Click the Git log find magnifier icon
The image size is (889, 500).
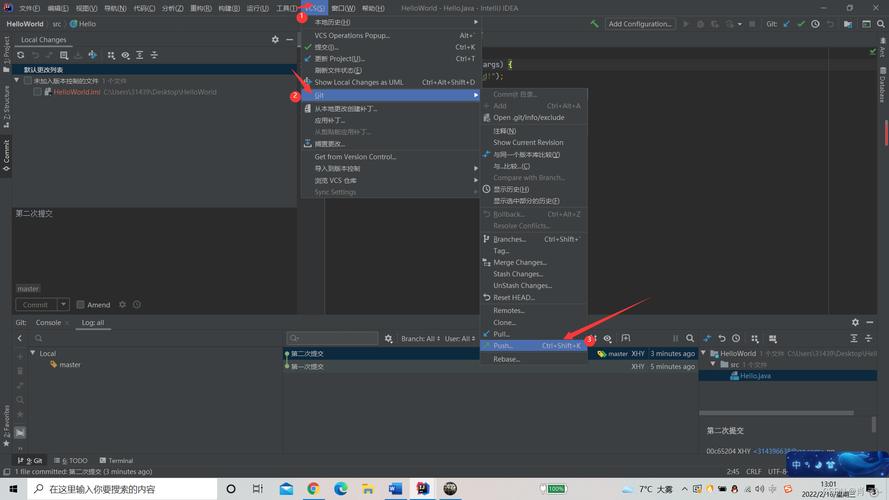[x=690, y=338]
